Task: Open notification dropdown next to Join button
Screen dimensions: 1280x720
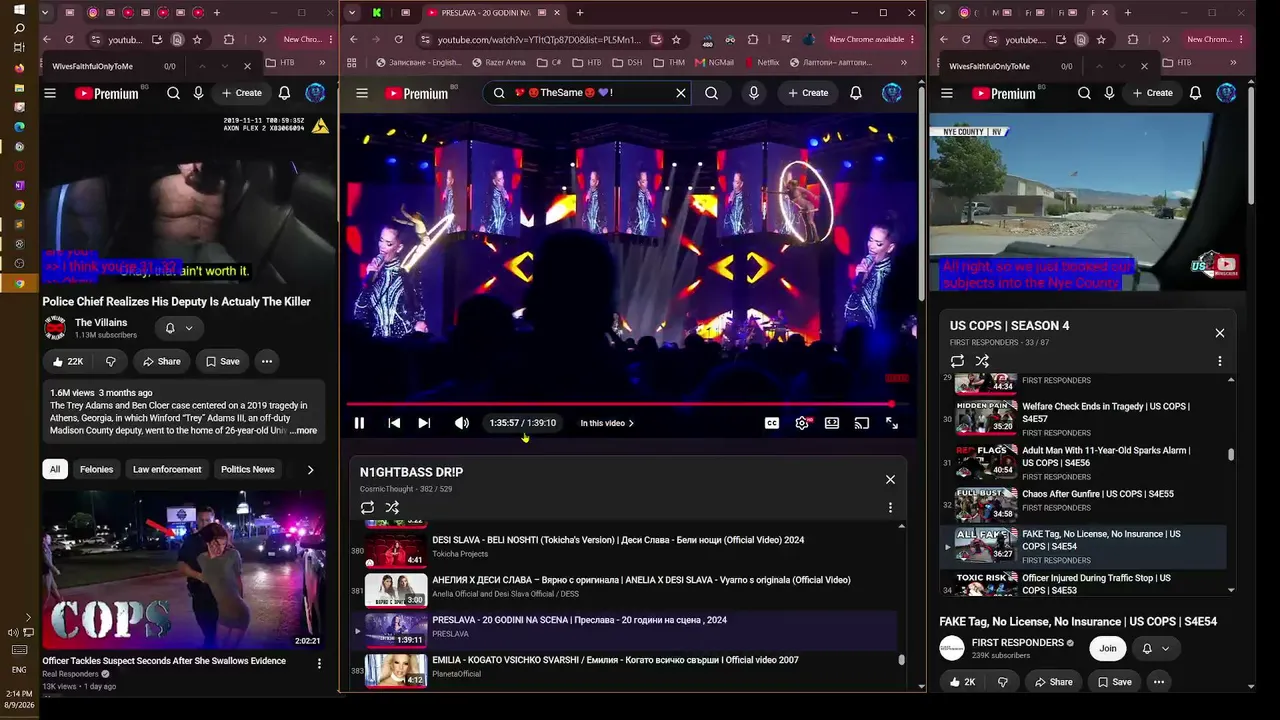Action: pos(1155,648)
